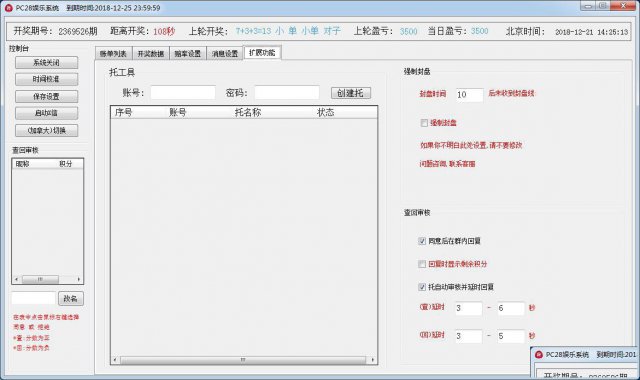Enable the 回复时显示剩余积分 checkbox
The width and height of the screenshot is (640, 380).
pyautogui.click(x=422, y=264)
